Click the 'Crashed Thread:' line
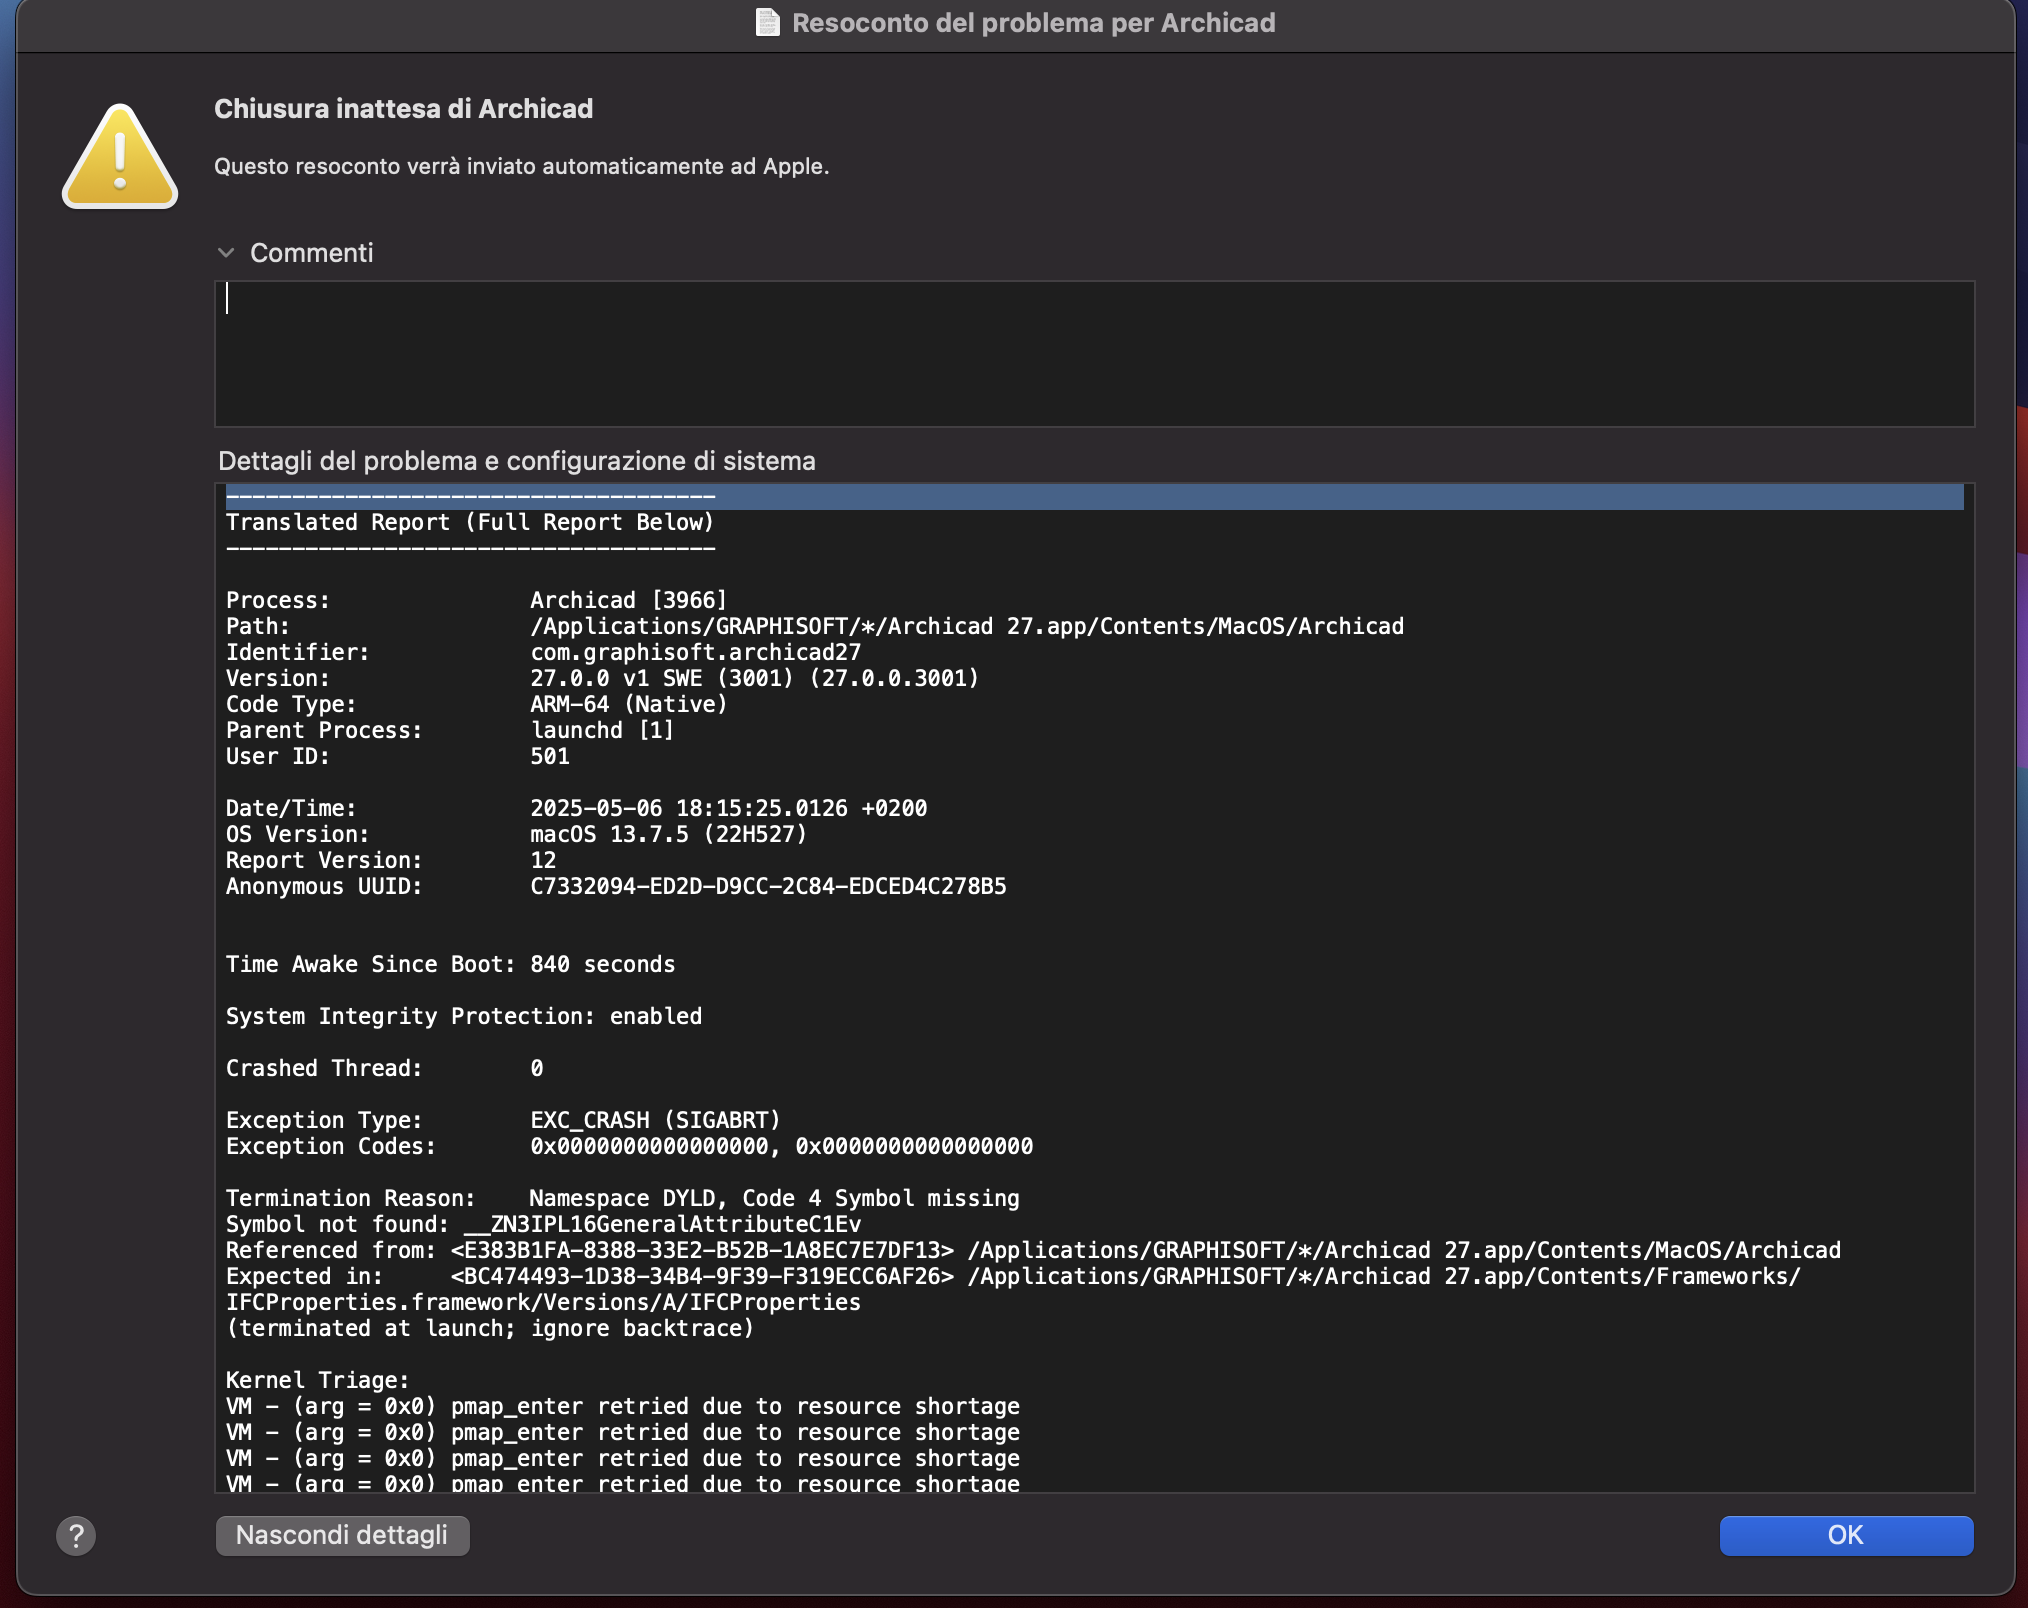Viewport: 2028px width, 1608px height. tap(385, 1068)
